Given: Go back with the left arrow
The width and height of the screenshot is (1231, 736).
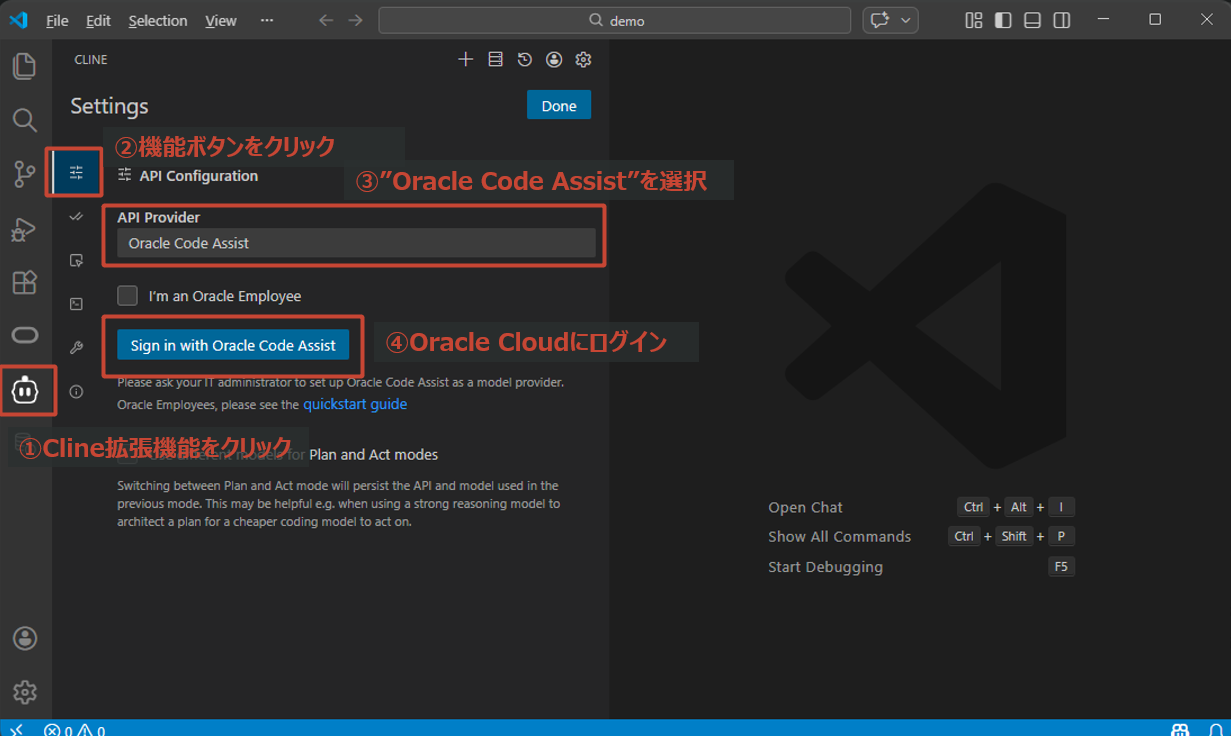Looking at the screenshot, I should point(326,20).
